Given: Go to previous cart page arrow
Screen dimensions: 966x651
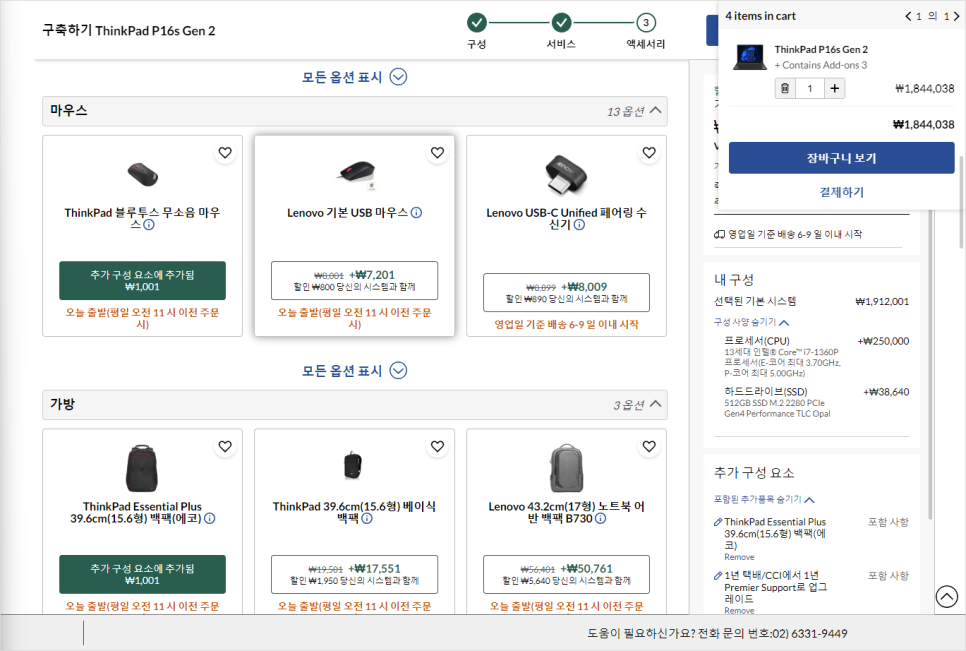Looking at the screenshot, I should click(x=908, y=16).
